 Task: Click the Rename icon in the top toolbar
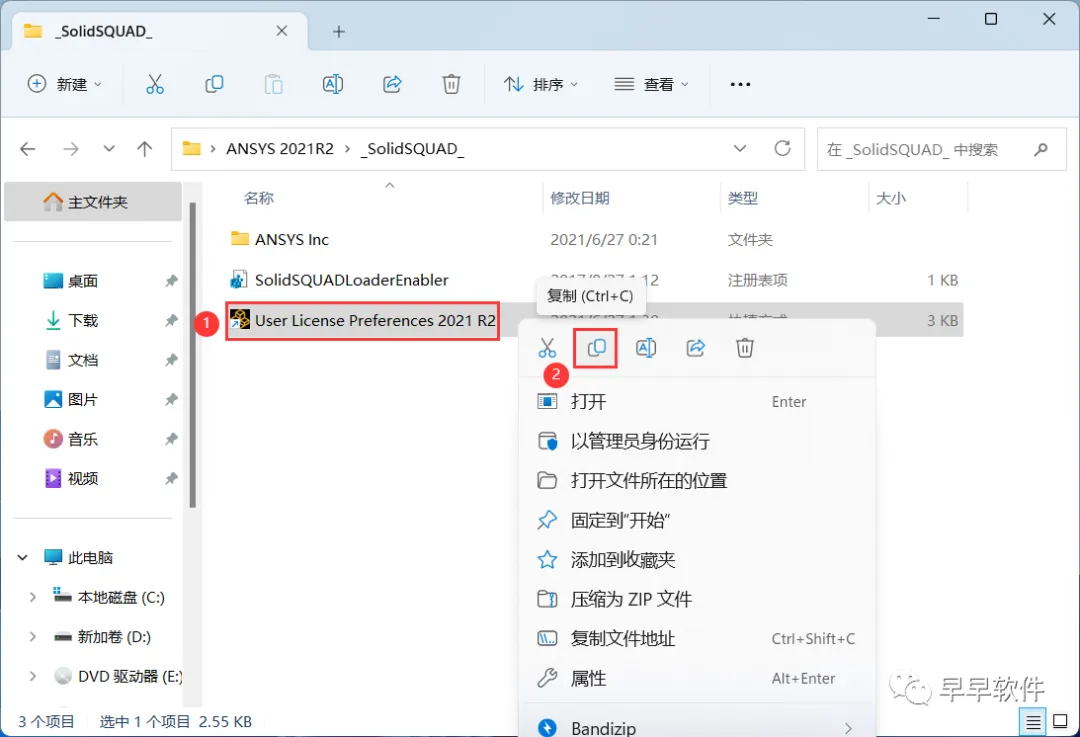[x=333, y=84]
